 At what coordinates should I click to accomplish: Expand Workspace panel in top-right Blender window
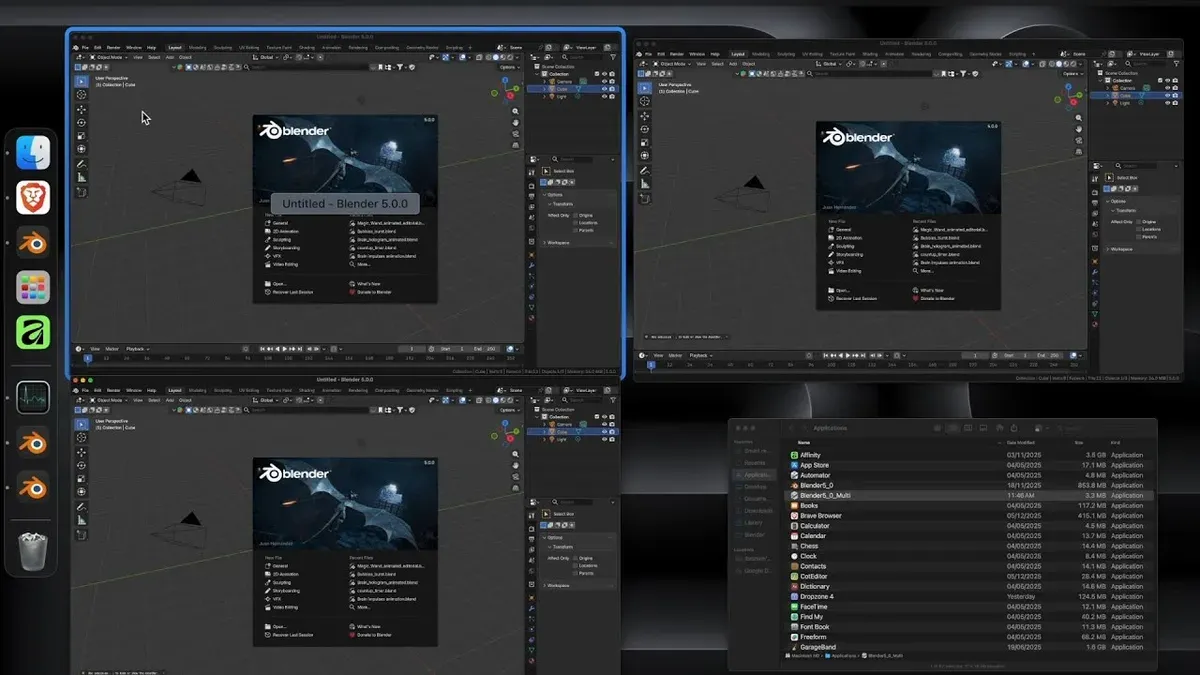click(x=1120, y=249)
